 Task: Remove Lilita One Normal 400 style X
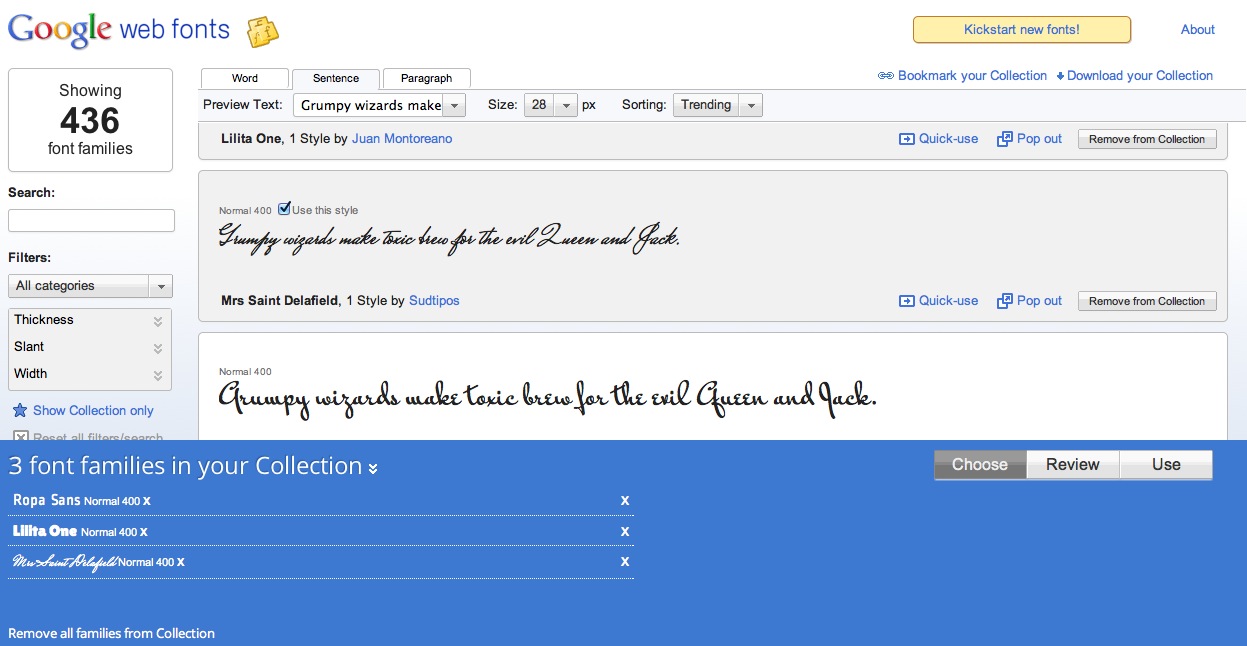tap(144, 532)
